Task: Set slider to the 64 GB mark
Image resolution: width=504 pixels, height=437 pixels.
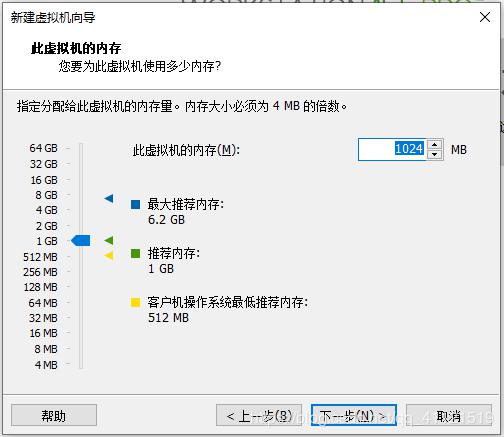Action: [x=81, y=148]
